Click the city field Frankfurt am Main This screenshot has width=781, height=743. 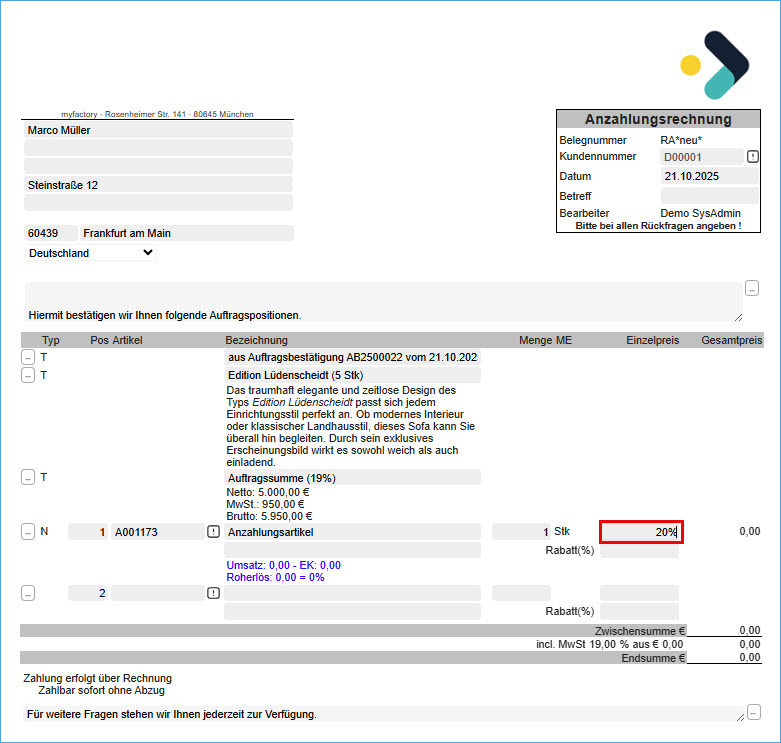coord(187,233)
